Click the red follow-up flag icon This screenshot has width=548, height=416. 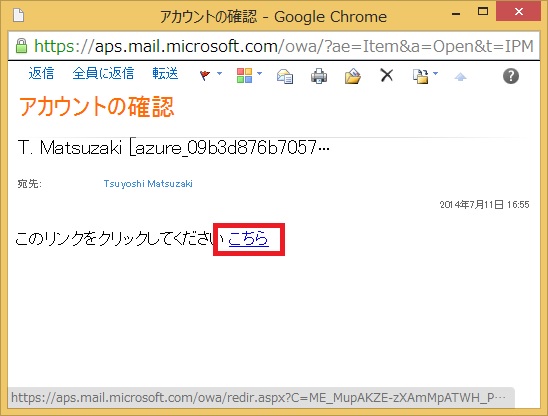pyautogui.click(x=205, y=75)
